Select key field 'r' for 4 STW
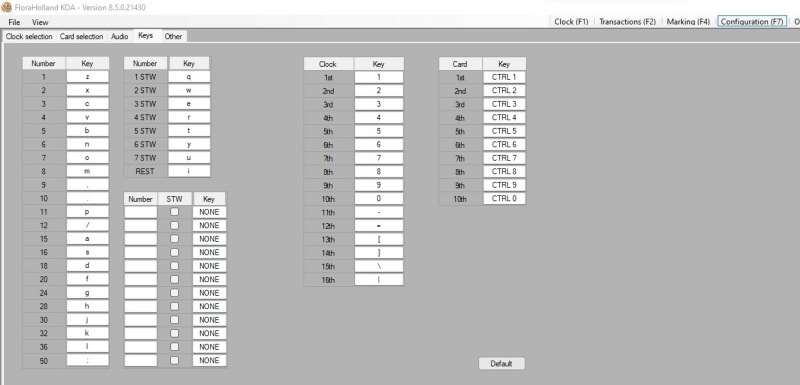Image resolution: width=800 pixels, height=385 pixels. [189, 117]
